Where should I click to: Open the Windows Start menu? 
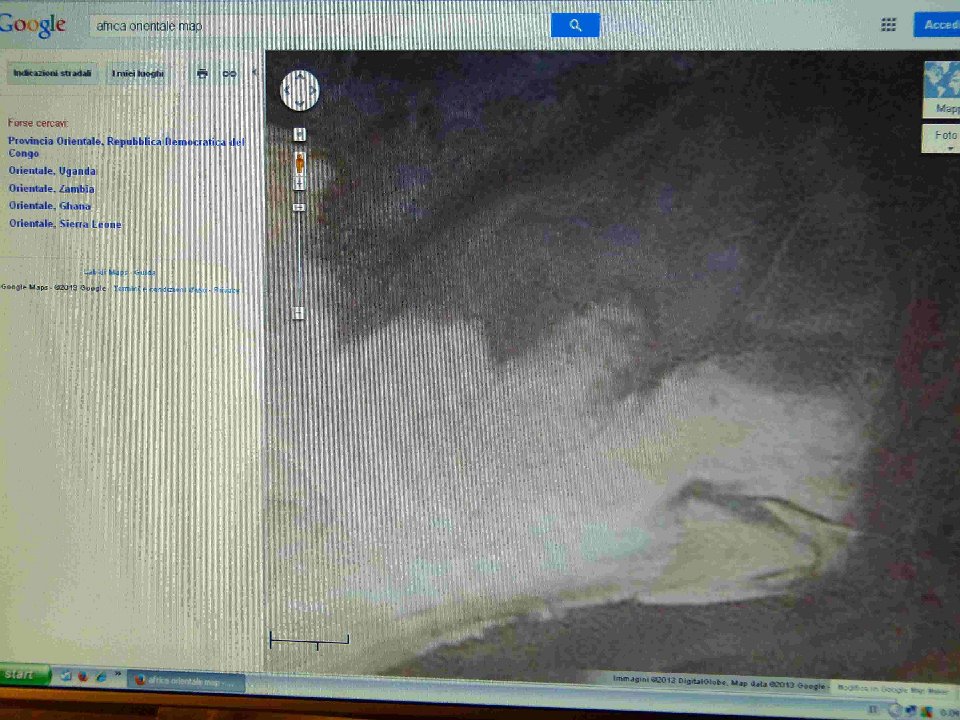[24, 674]
